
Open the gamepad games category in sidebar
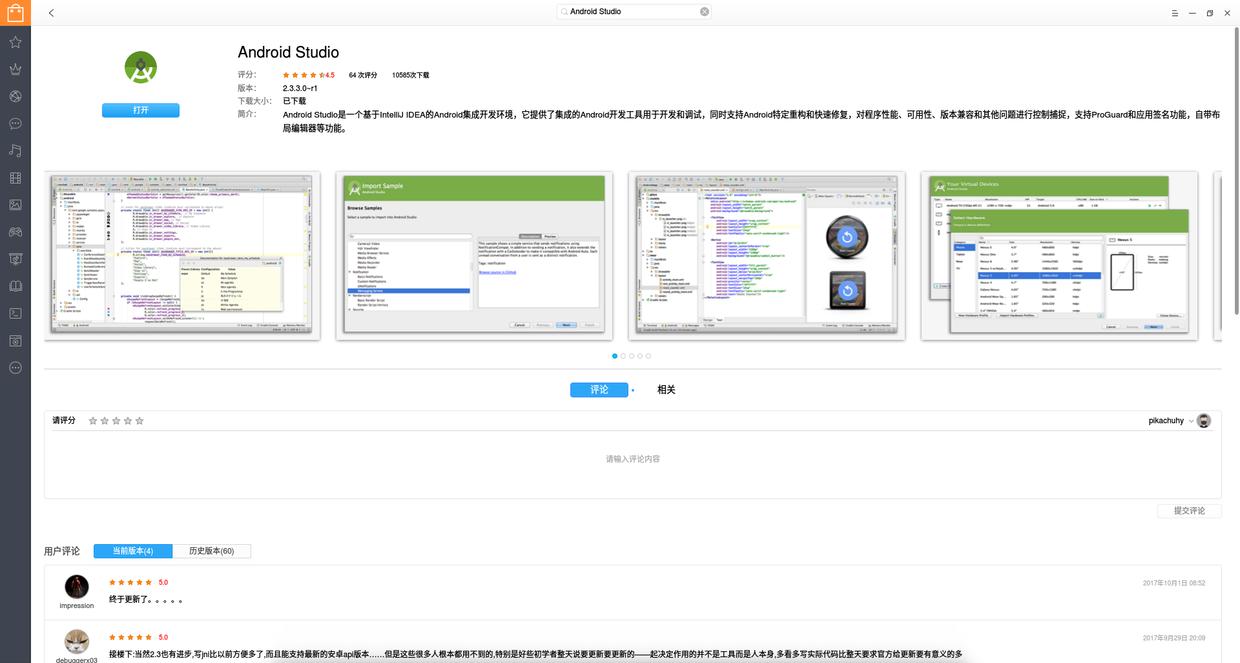[15, 232]
